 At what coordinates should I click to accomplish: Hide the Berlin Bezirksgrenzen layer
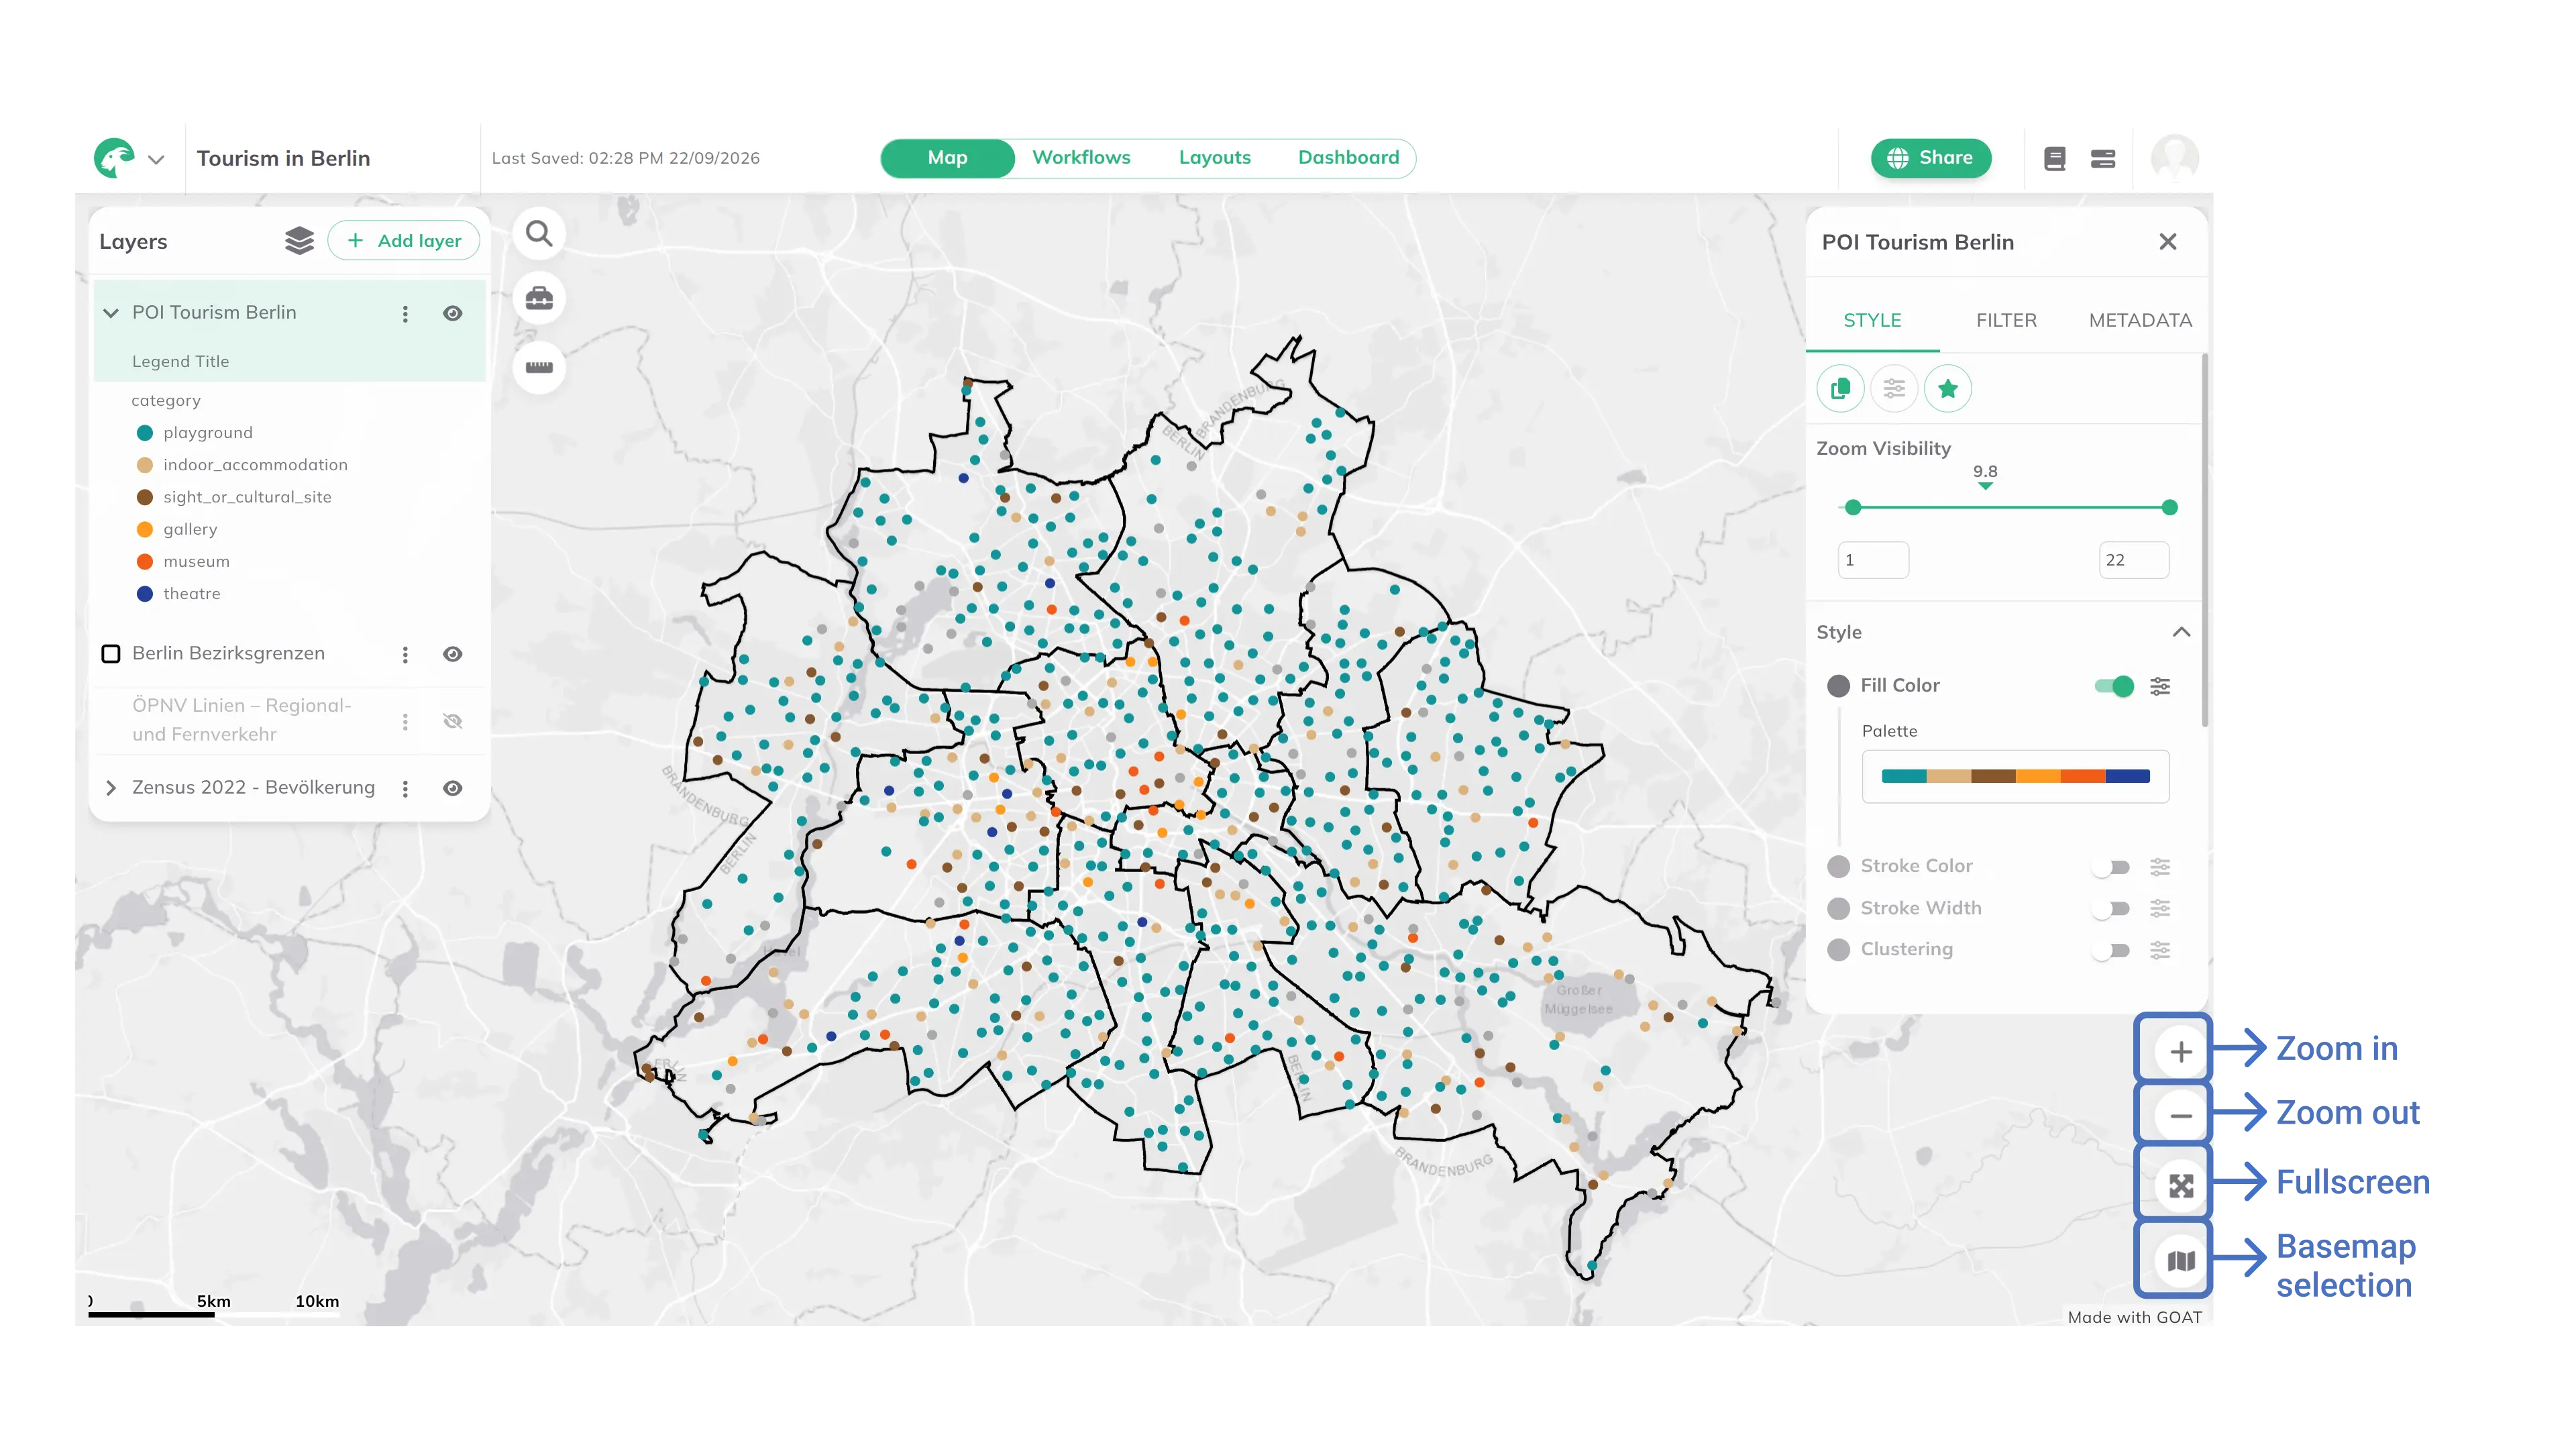click(453, 654)
